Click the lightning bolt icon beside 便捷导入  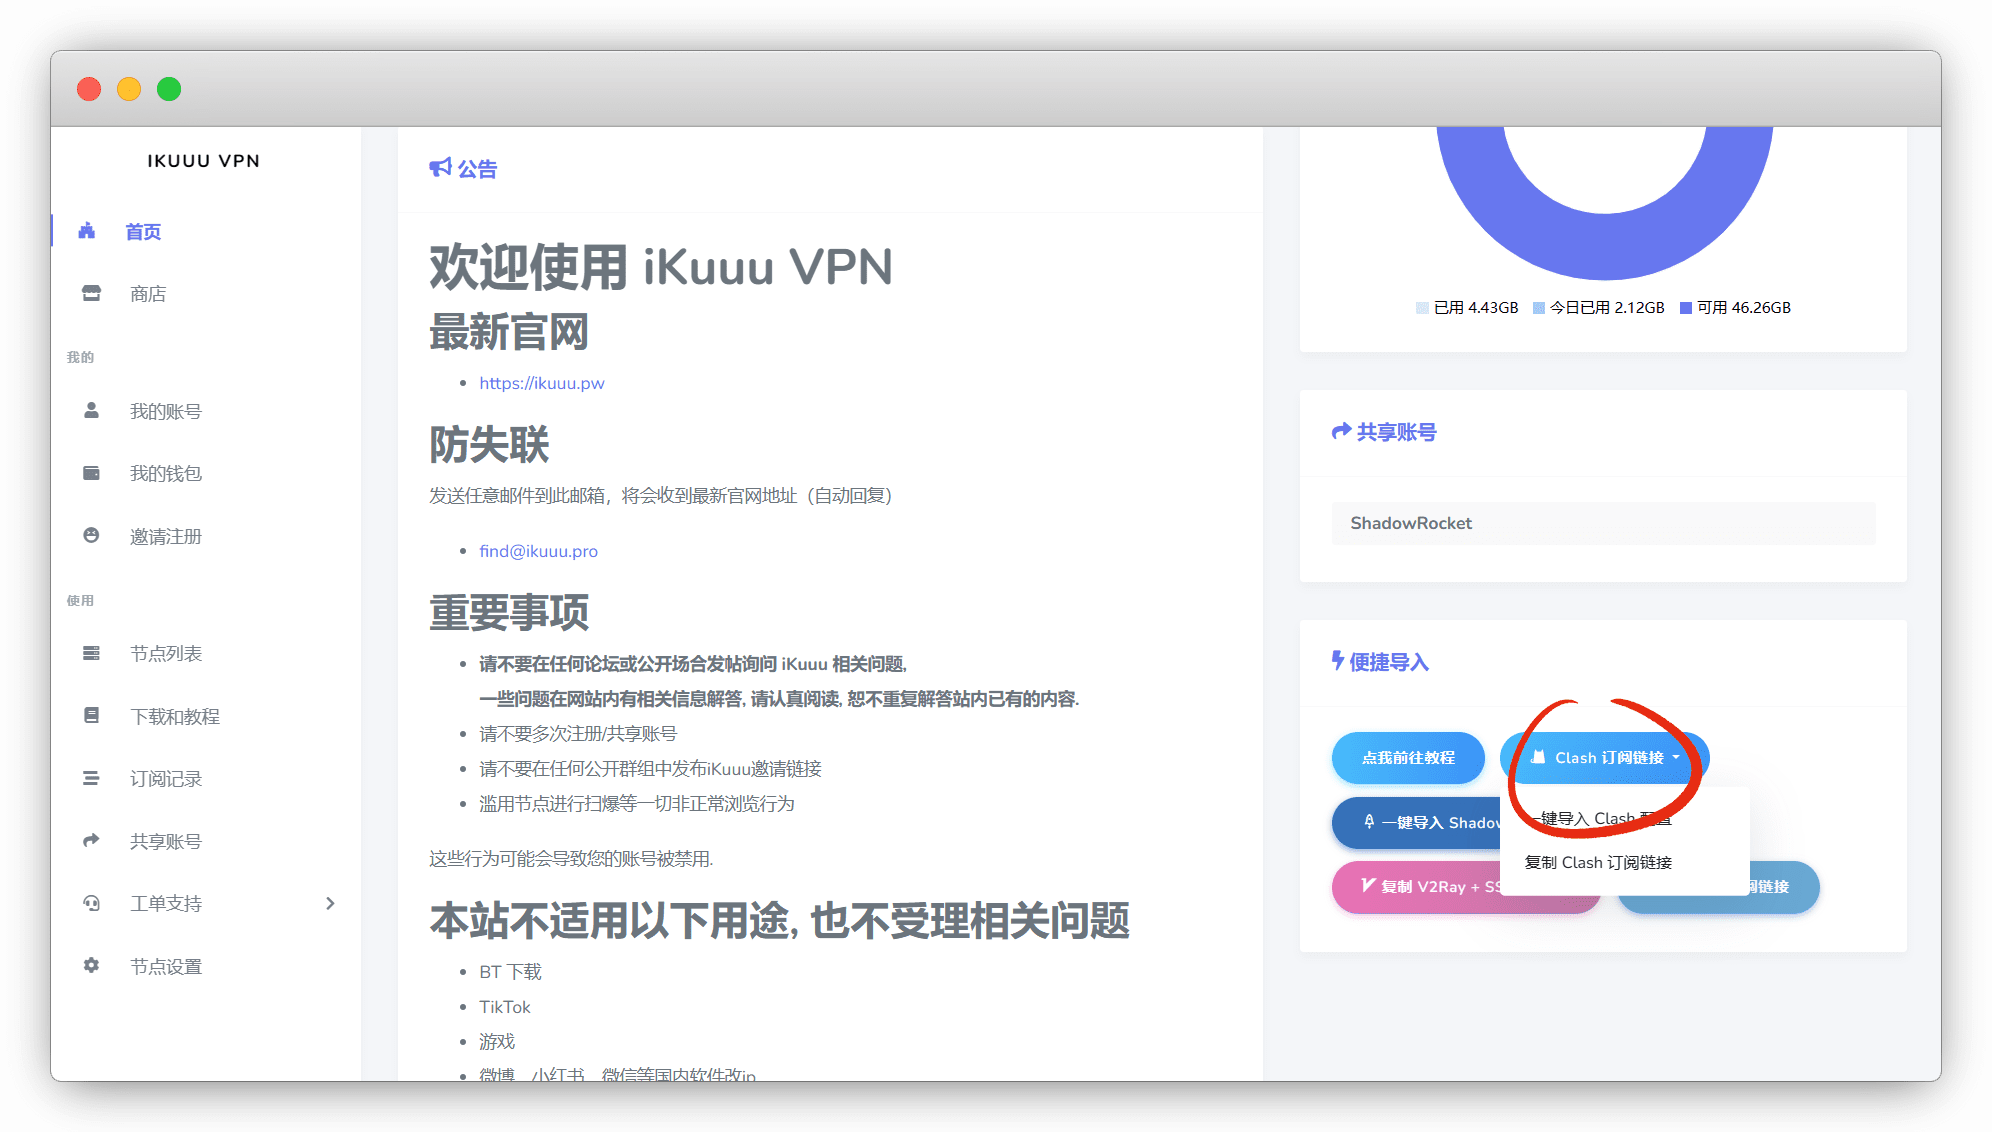(1338, 660)
